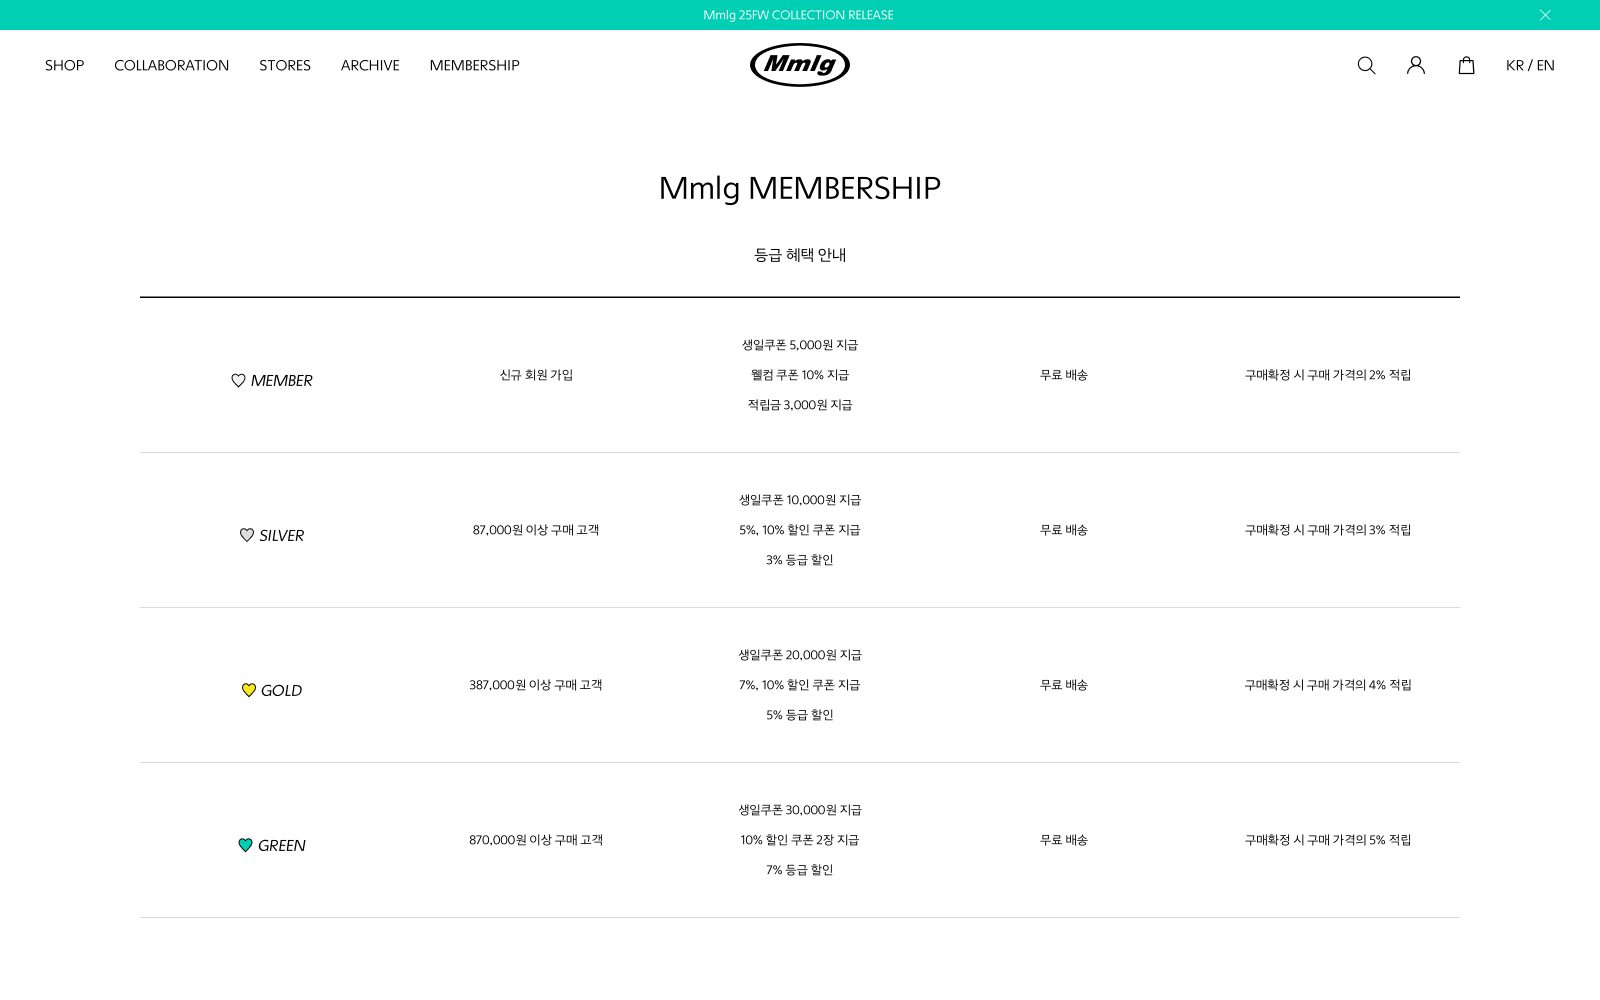
Task: Click the Mmlg MEMBERSHIP page heading
Action: [x=799, y=188]
